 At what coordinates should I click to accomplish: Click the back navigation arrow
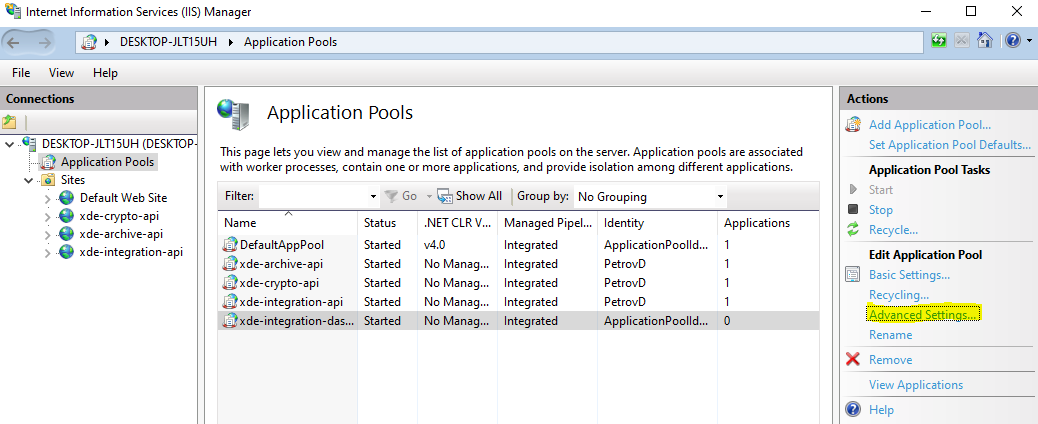click(15, 42)
